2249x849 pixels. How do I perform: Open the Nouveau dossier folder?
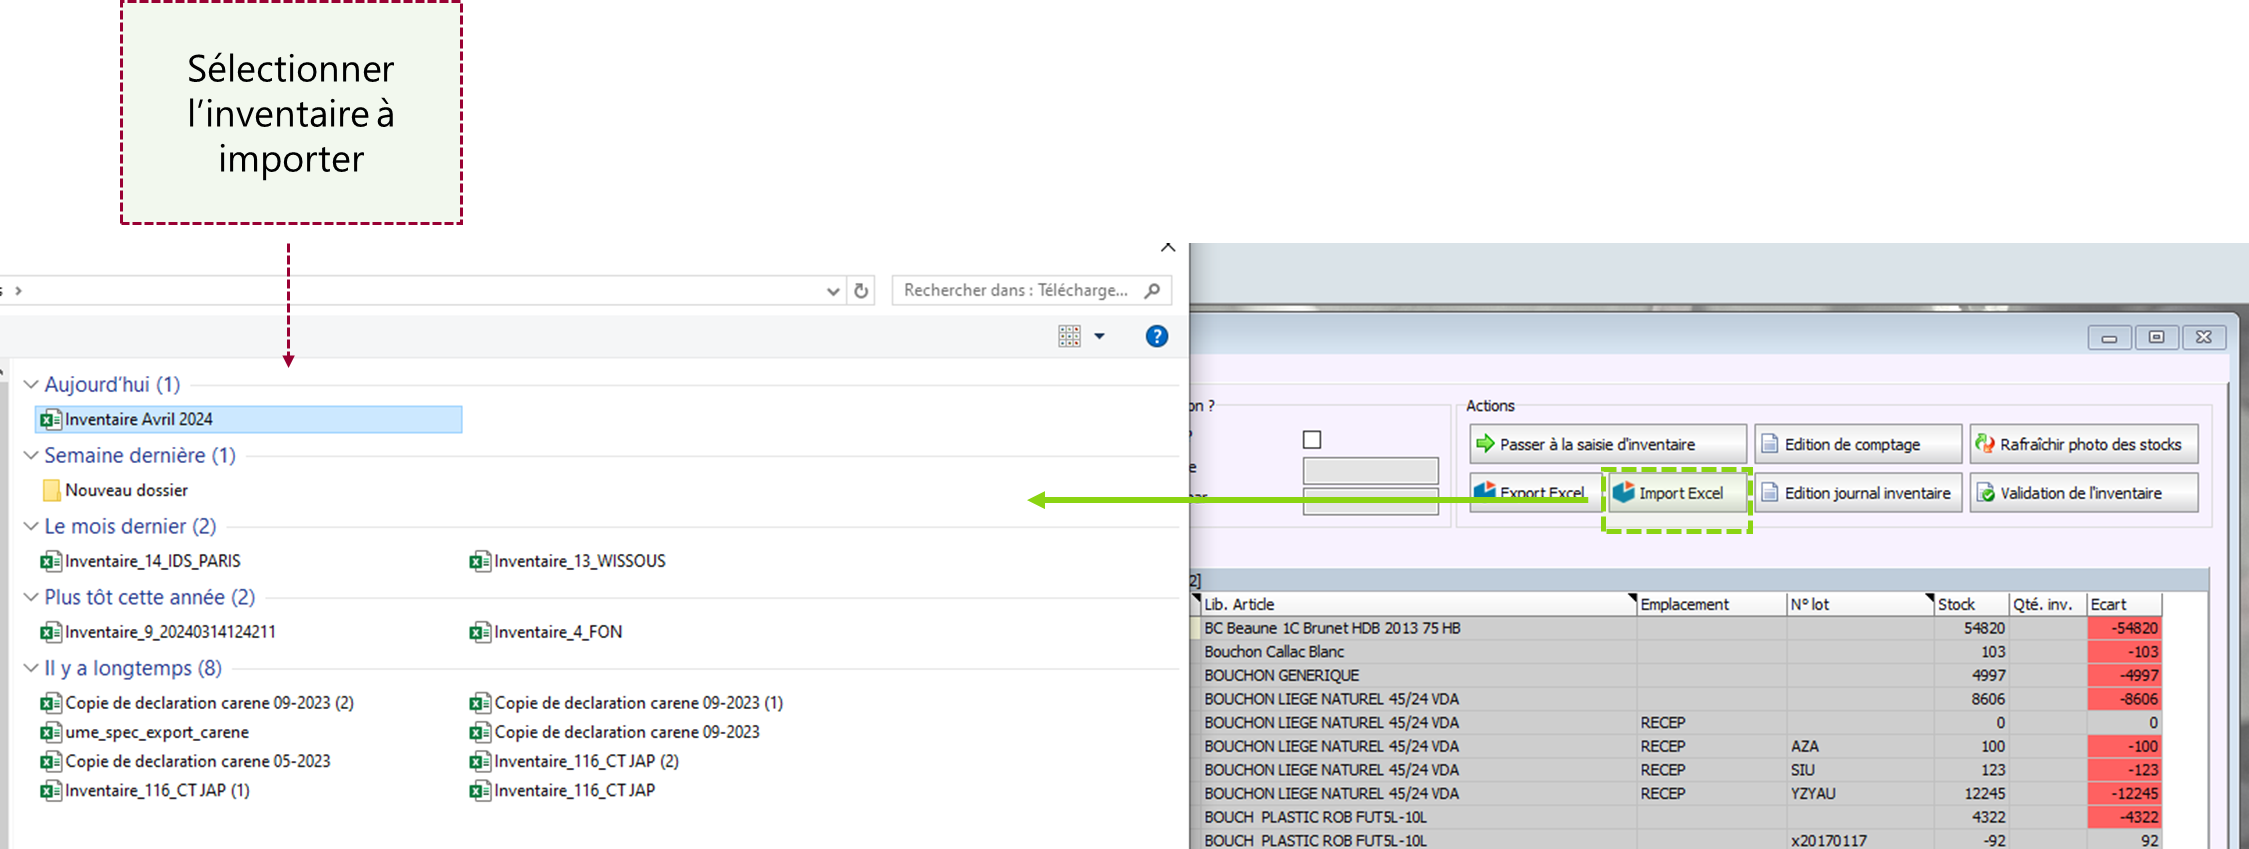126,491
